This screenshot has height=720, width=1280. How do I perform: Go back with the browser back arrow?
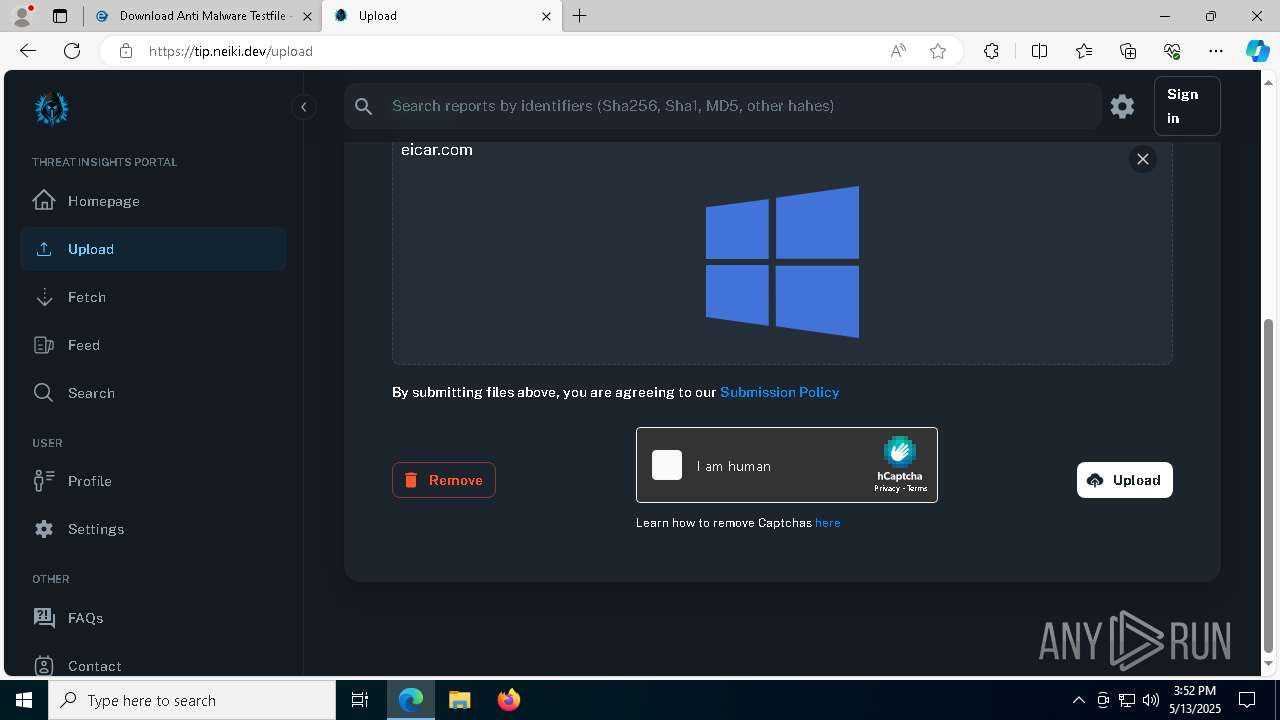28,51
